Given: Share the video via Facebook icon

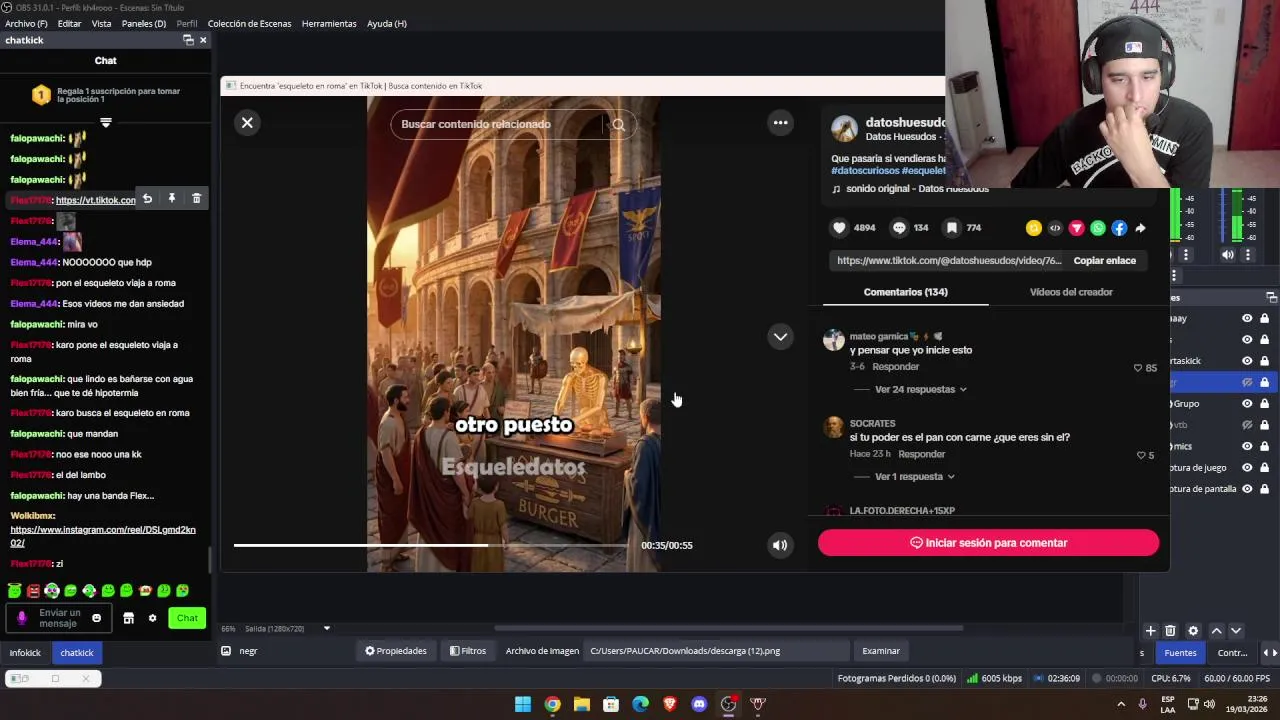Looking at the screenshot, I should click(x=1119, y=228).
